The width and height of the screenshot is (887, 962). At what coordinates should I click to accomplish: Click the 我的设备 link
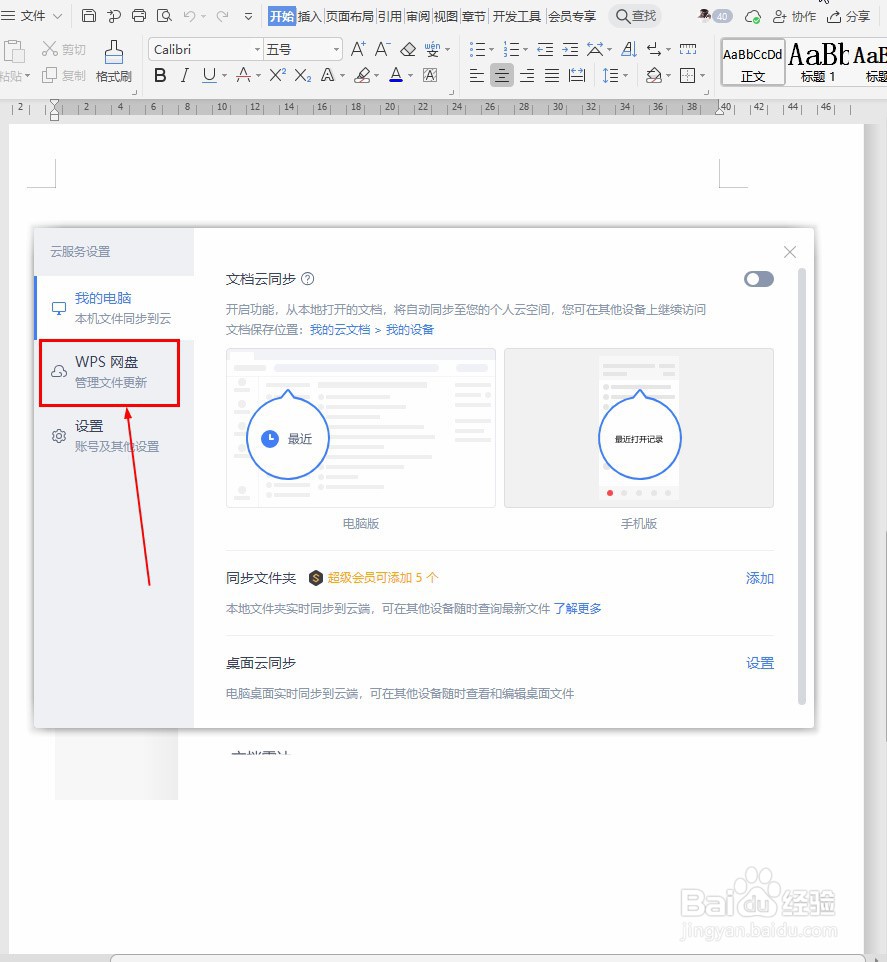(410, 329)
